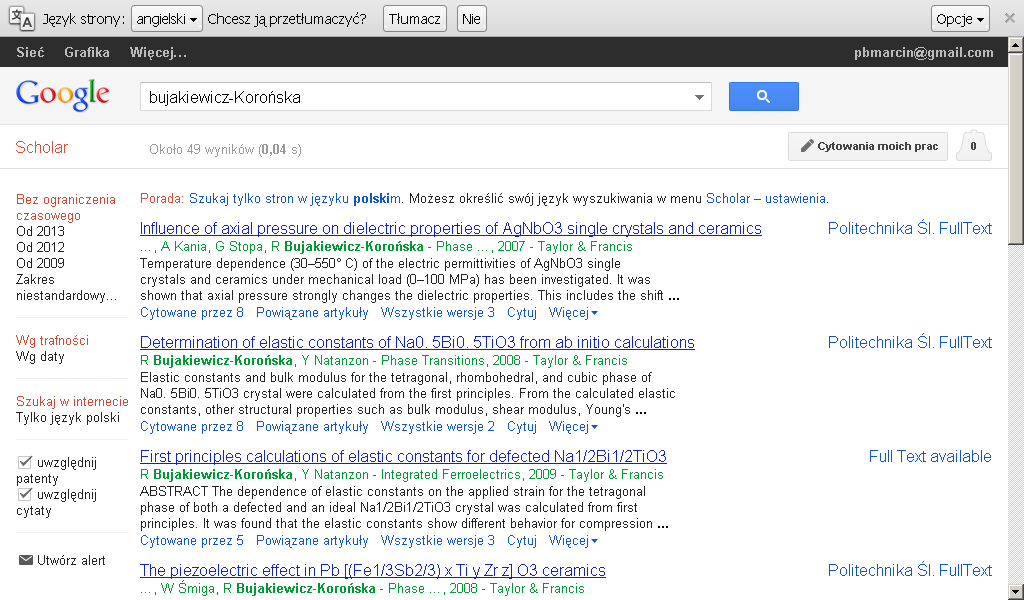Click Cytowane przez 8 under the AgNbO3 result
The height and width of the screenshot is (600, 1024).
(192, 313)
